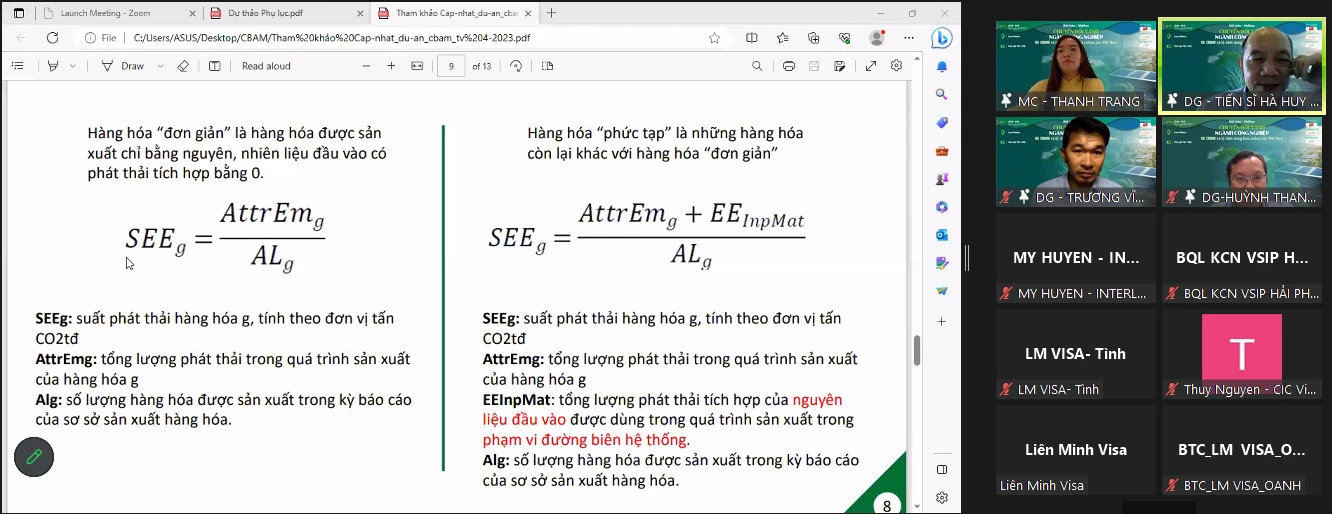Add this page to favorites

pos(714,38)
